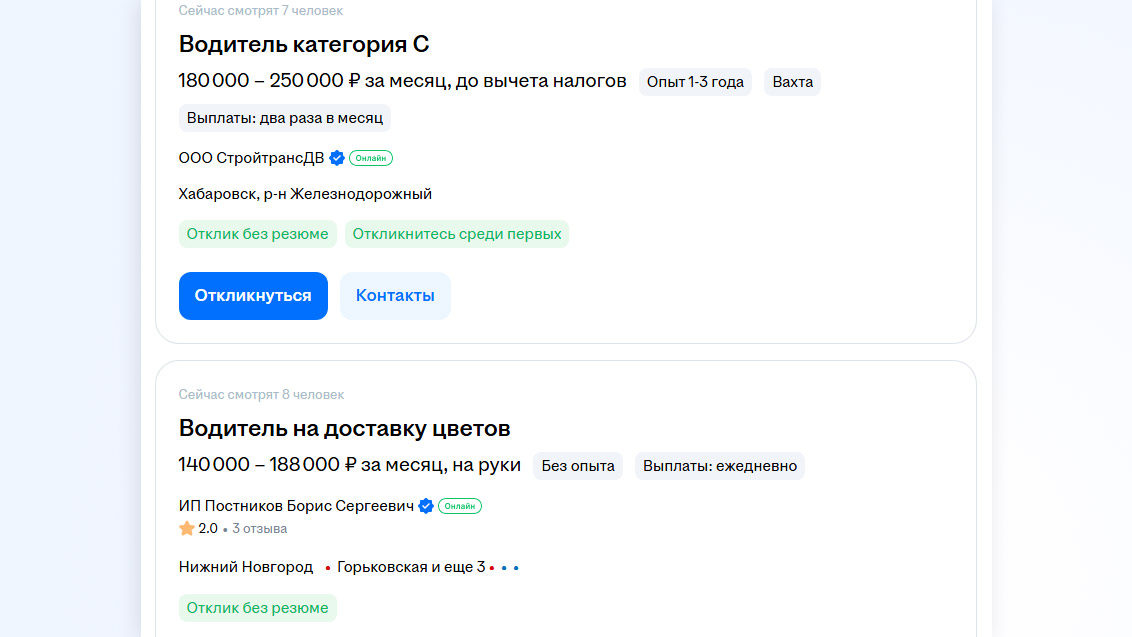Click the Онлайн badge for ООО СтройтрансДВ
Viewport: 1132px width, 637px height.
tap(371, 158)
